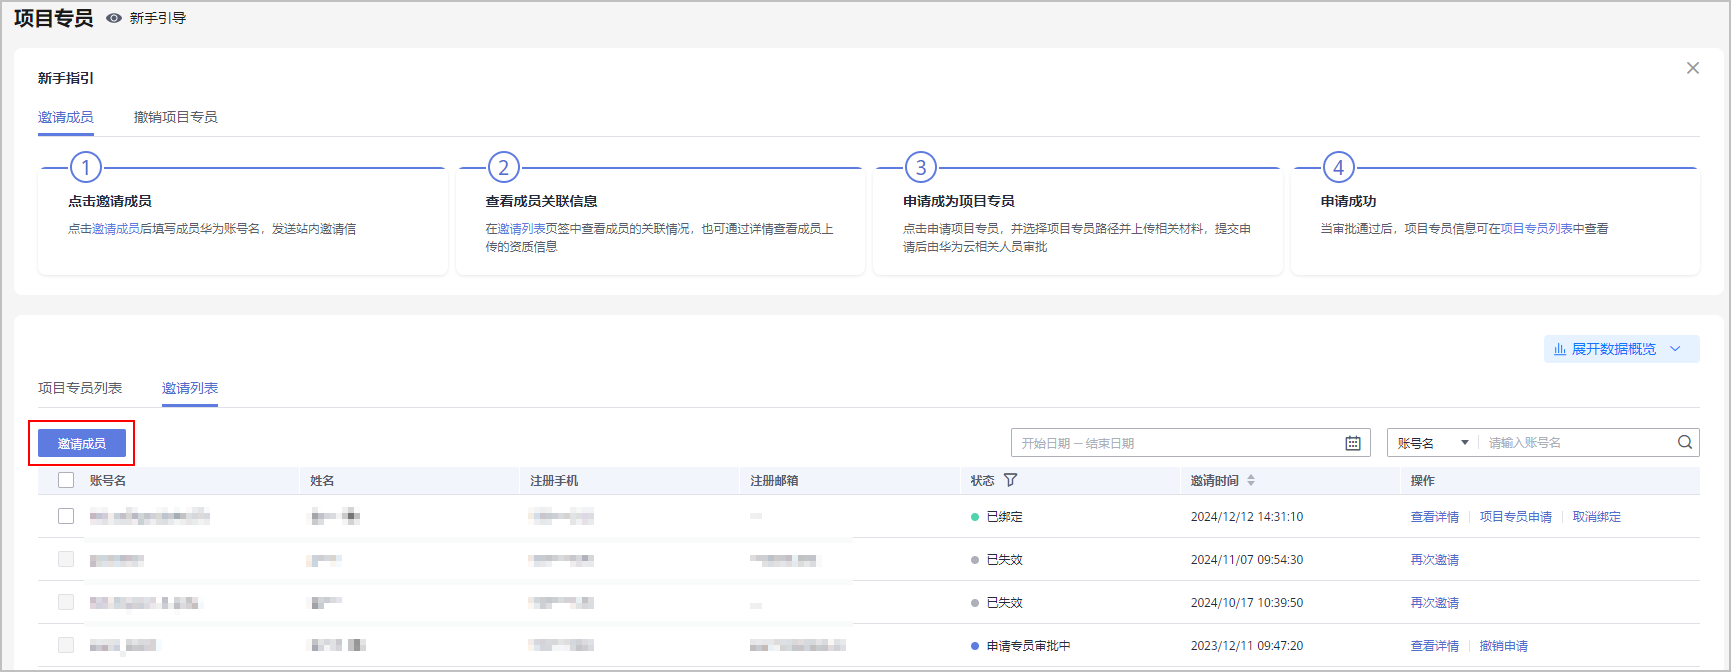Click the 已绑定 status text

click(1005, 517)
